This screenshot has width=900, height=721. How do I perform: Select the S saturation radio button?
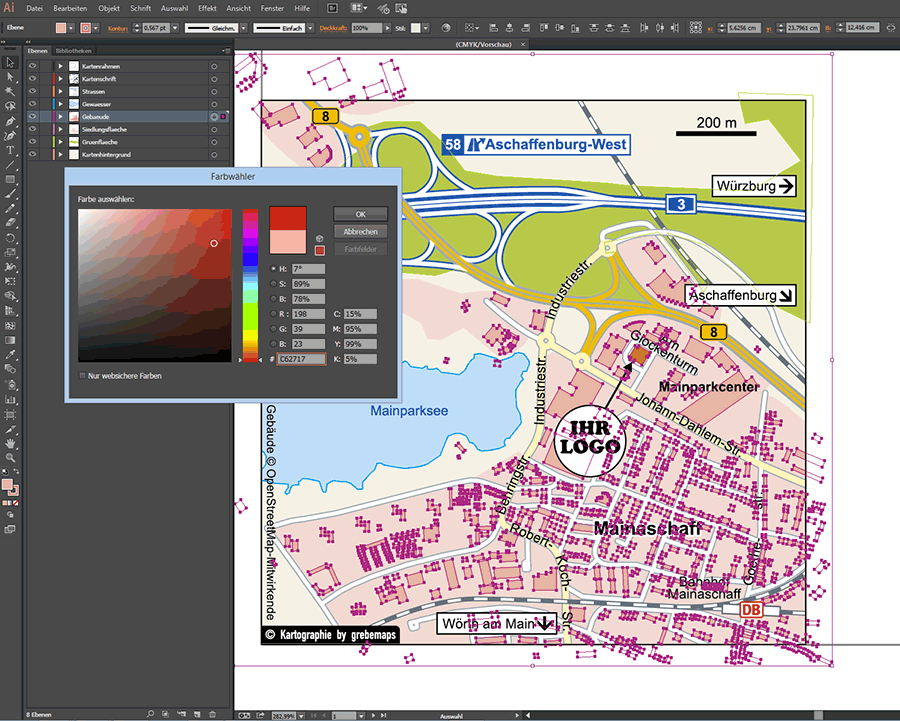[274, 284]
